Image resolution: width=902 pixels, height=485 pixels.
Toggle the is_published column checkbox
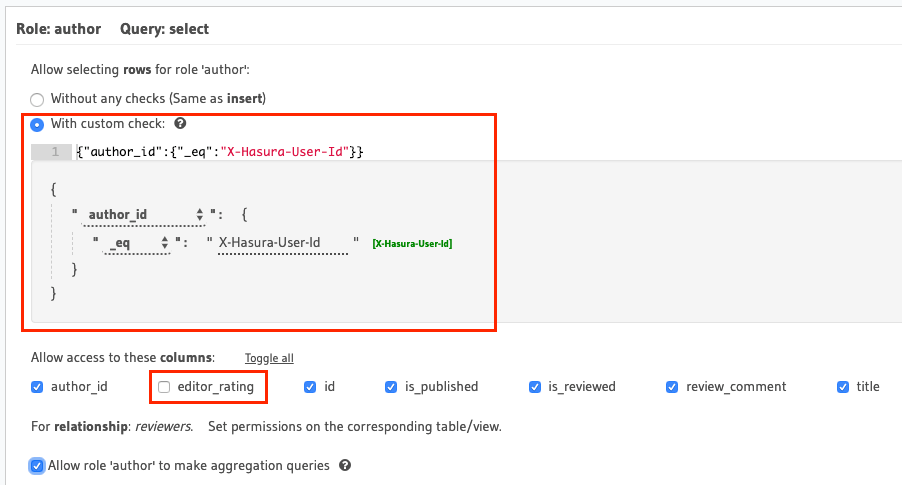(x=391, y=387)
